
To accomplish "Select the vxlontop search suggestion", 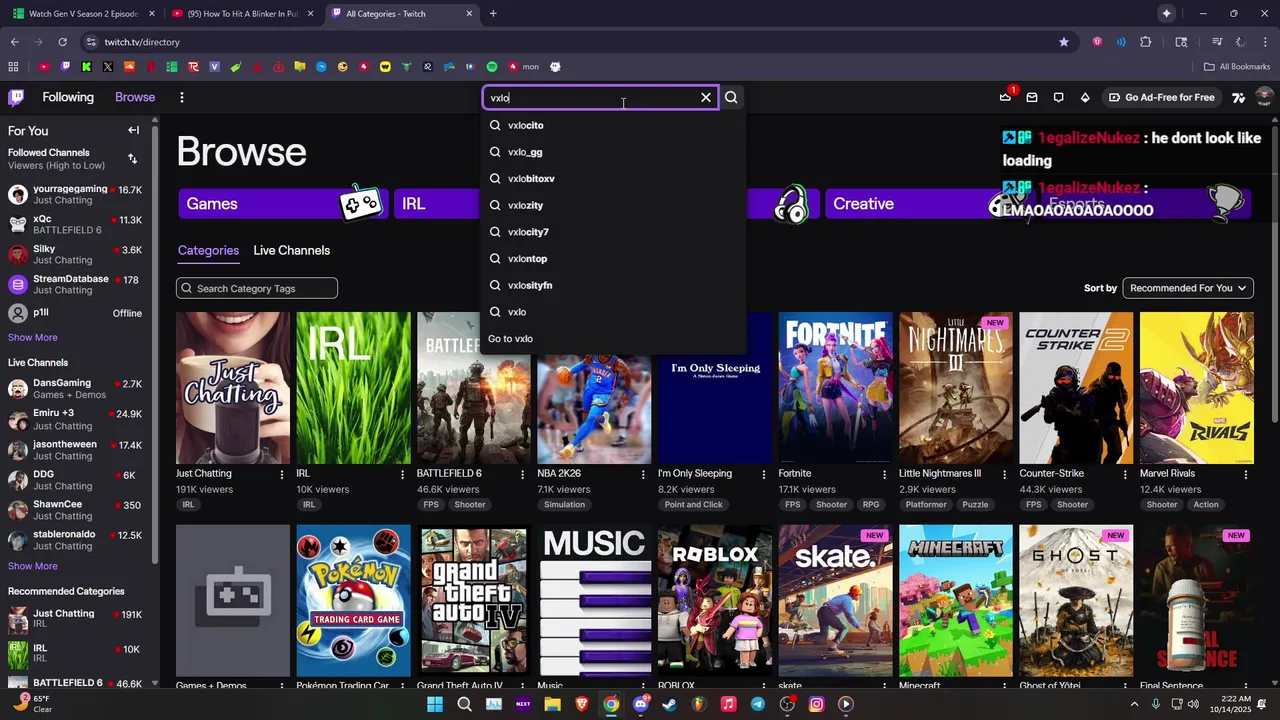I will pyautogui.click(x=613, y=259).
